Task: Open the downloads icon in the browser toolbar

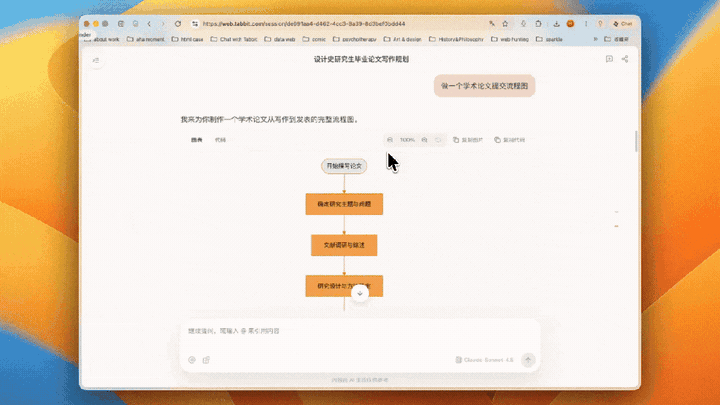Action: point(556,24)
